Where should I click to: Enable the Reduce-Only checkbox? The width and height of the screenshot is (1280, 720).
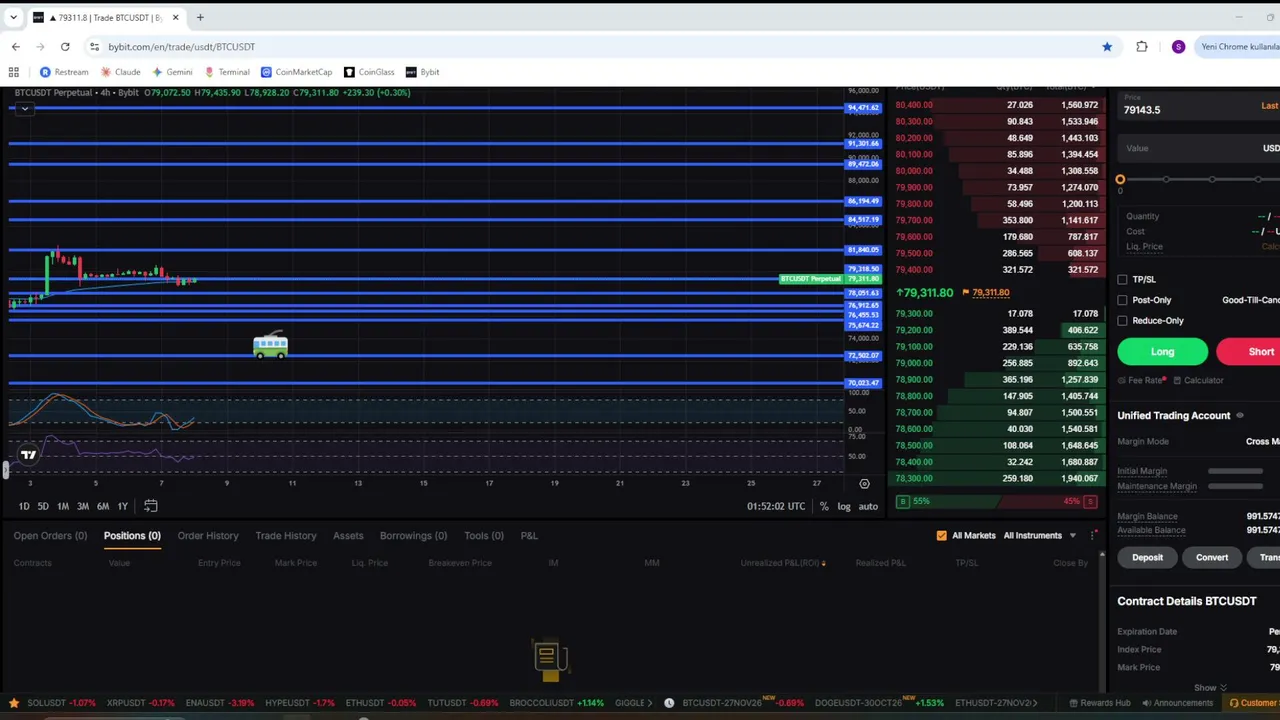(1122, 321)
